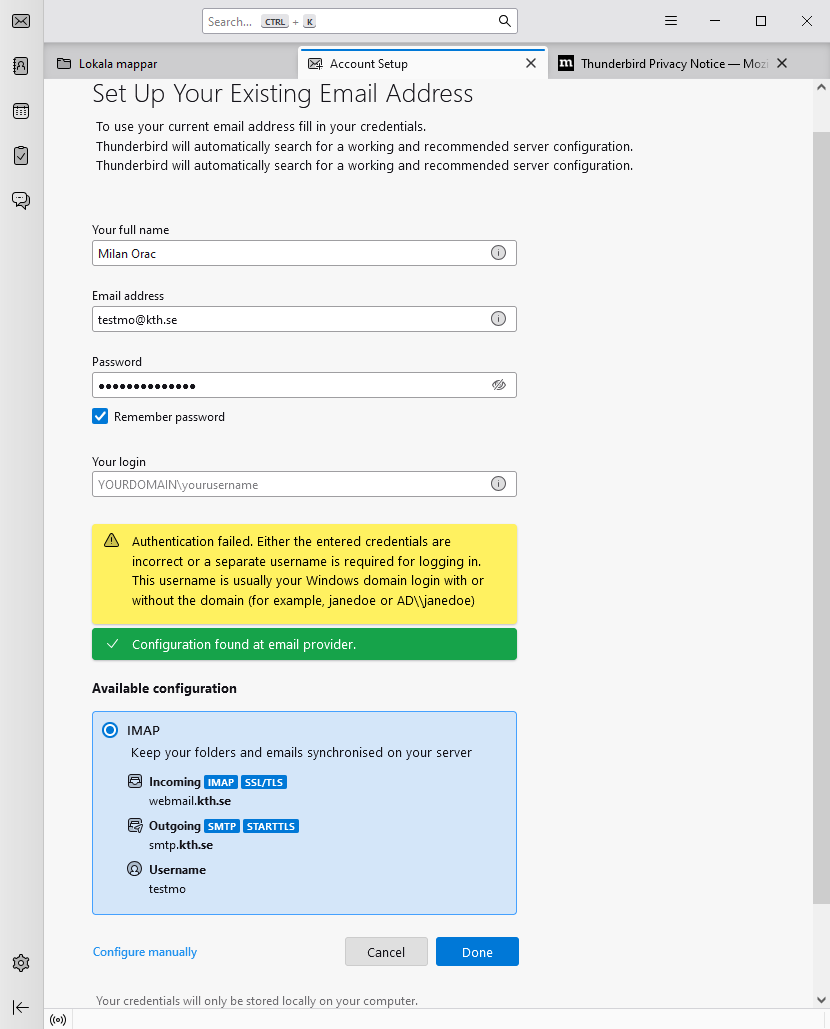Open the Thunderbird app menu
830x1029 pixels.
[671, 21]
